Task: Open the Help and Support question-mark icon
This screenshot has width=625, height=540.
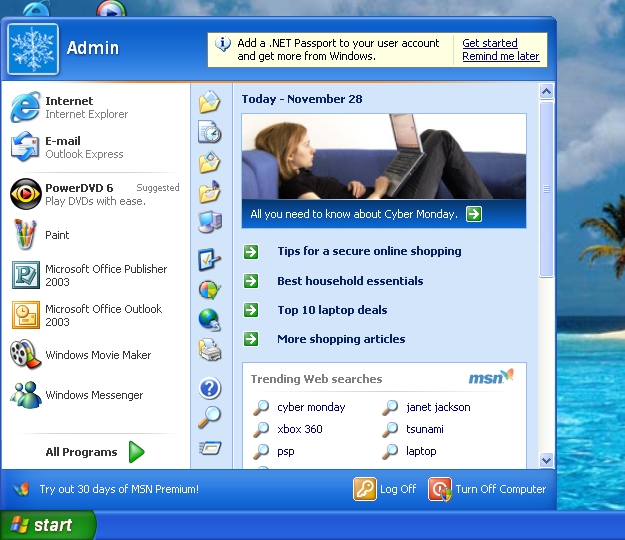Action: [210, 388]
